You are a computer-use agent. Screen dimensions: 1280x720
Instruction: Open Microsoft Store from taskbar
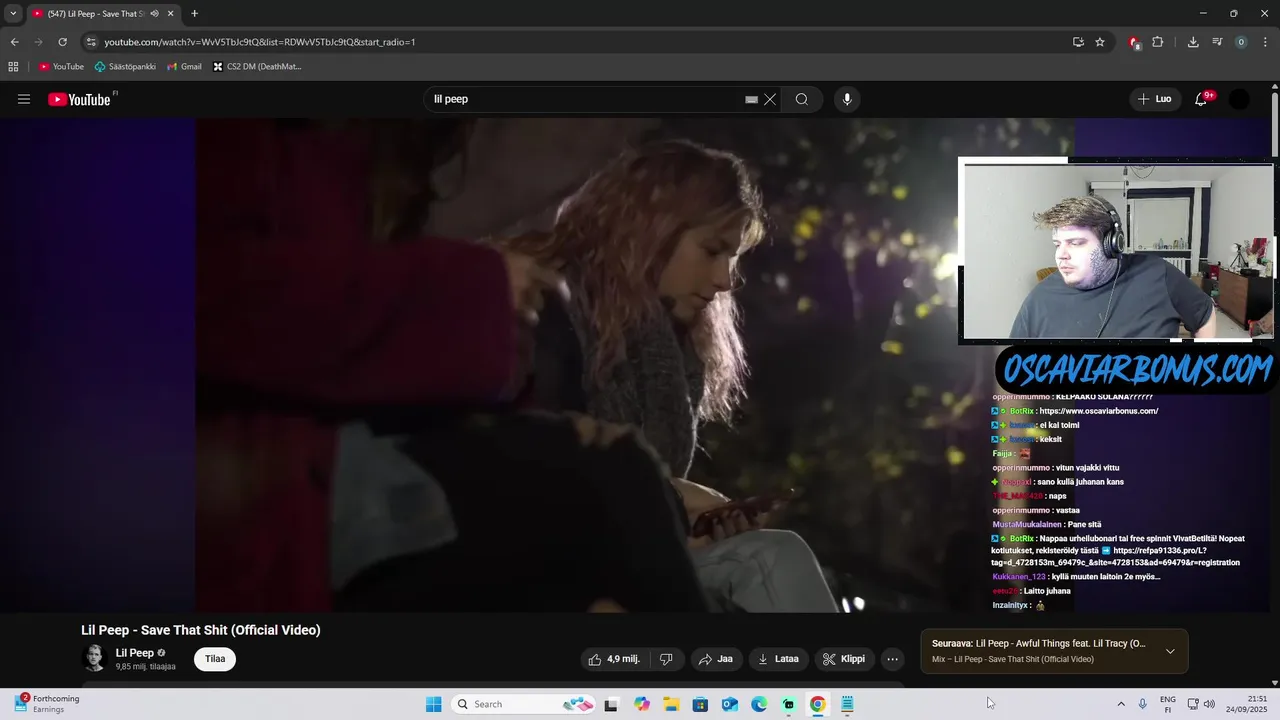pyautogui.click(x=700, y=704)
